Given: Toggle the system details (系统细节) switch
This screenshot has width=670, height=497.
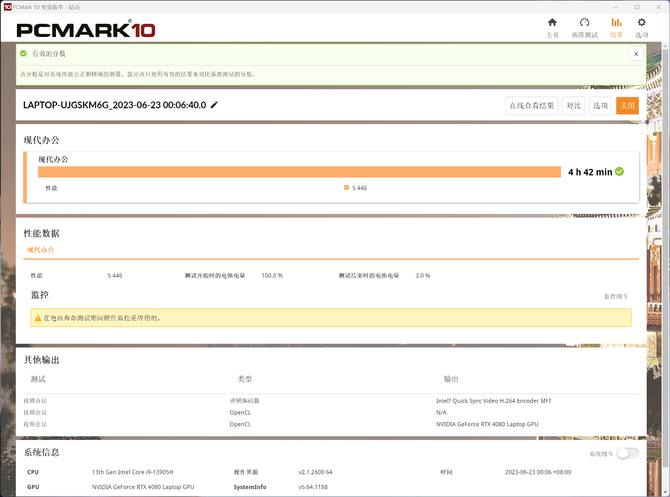Looking at the screenshot, I should click(627, 453).
